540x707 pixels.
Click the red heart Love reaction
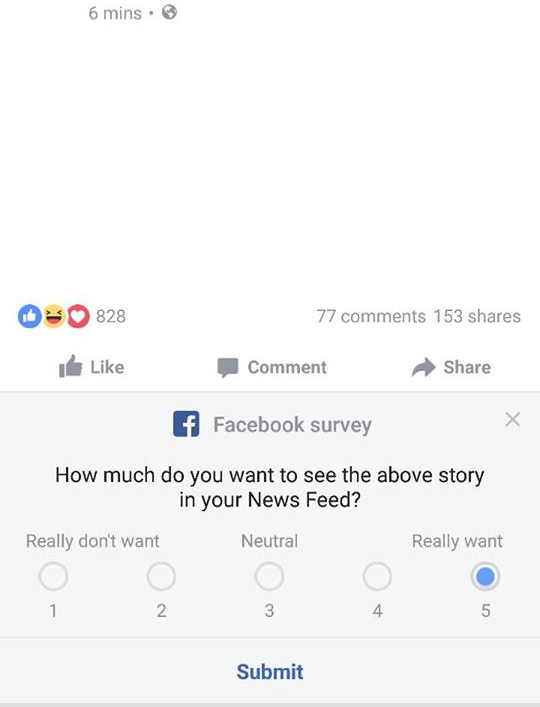78,317
